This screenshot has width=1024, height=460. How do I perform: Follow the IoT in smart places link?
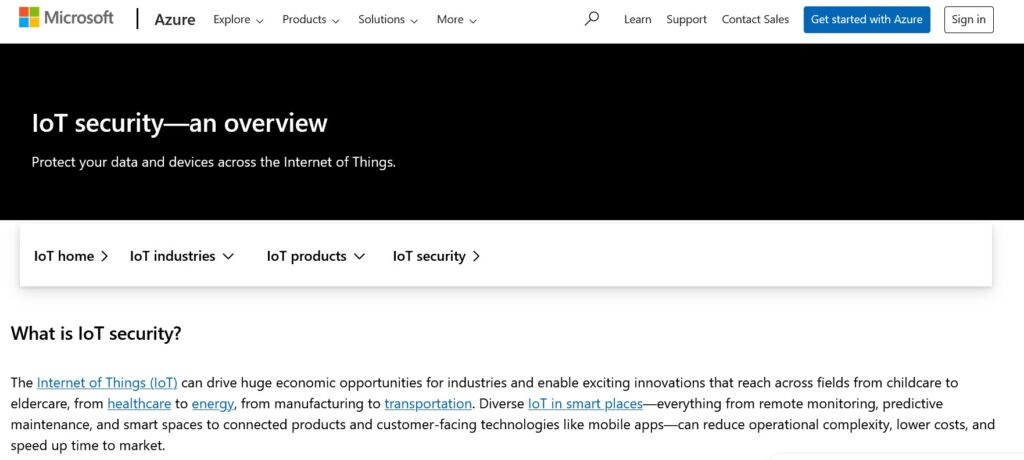click(585, 404)
